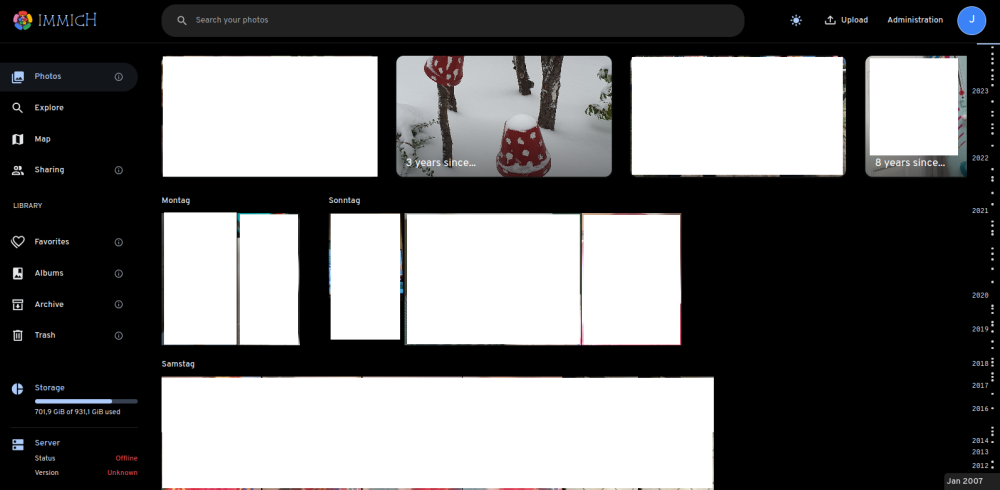1000x490 pixels.
Task: Click the storage usage progress bar
Action: tap(86, 401)
